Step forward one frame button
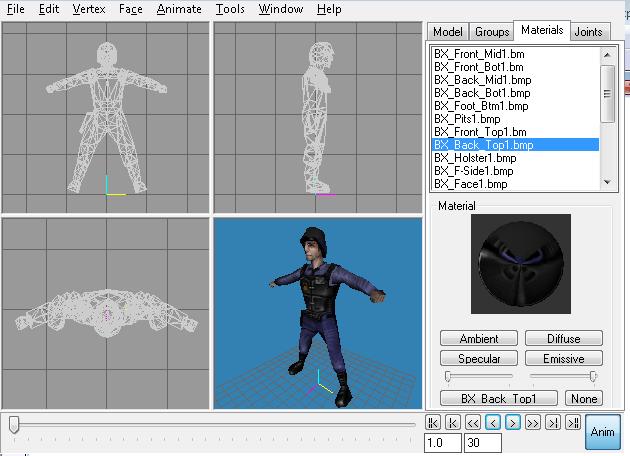This screenshot has height=456, width=630. [513, 423]
